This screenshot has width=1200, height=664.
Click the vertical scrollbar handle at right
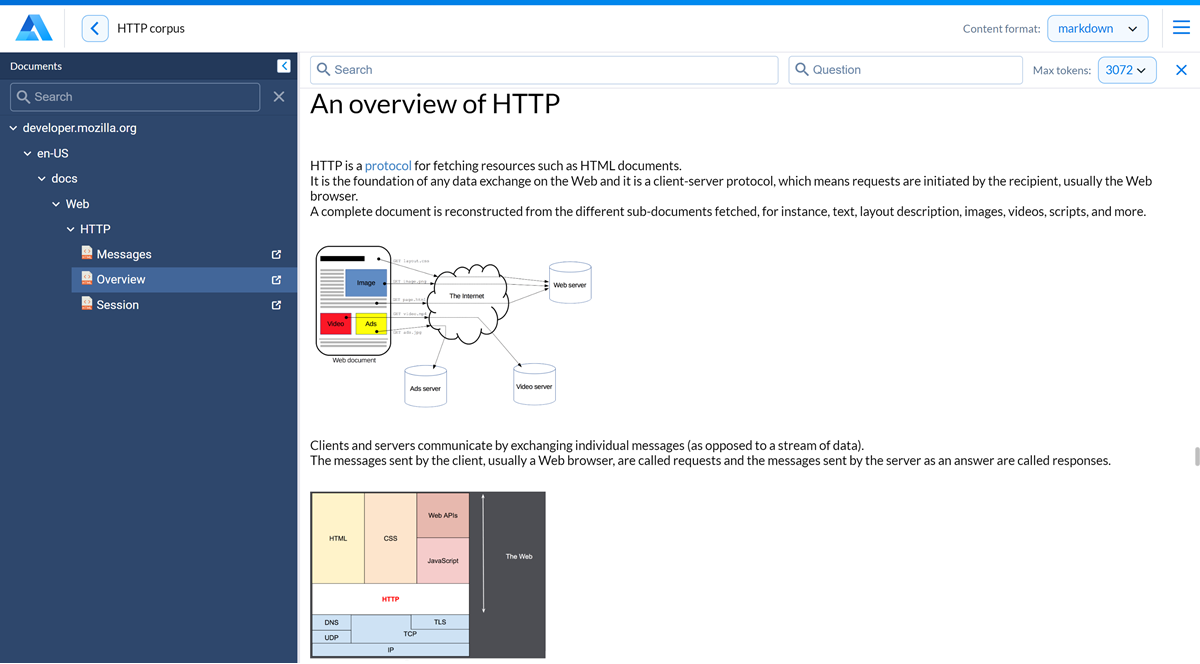[x=1196, y=456]
